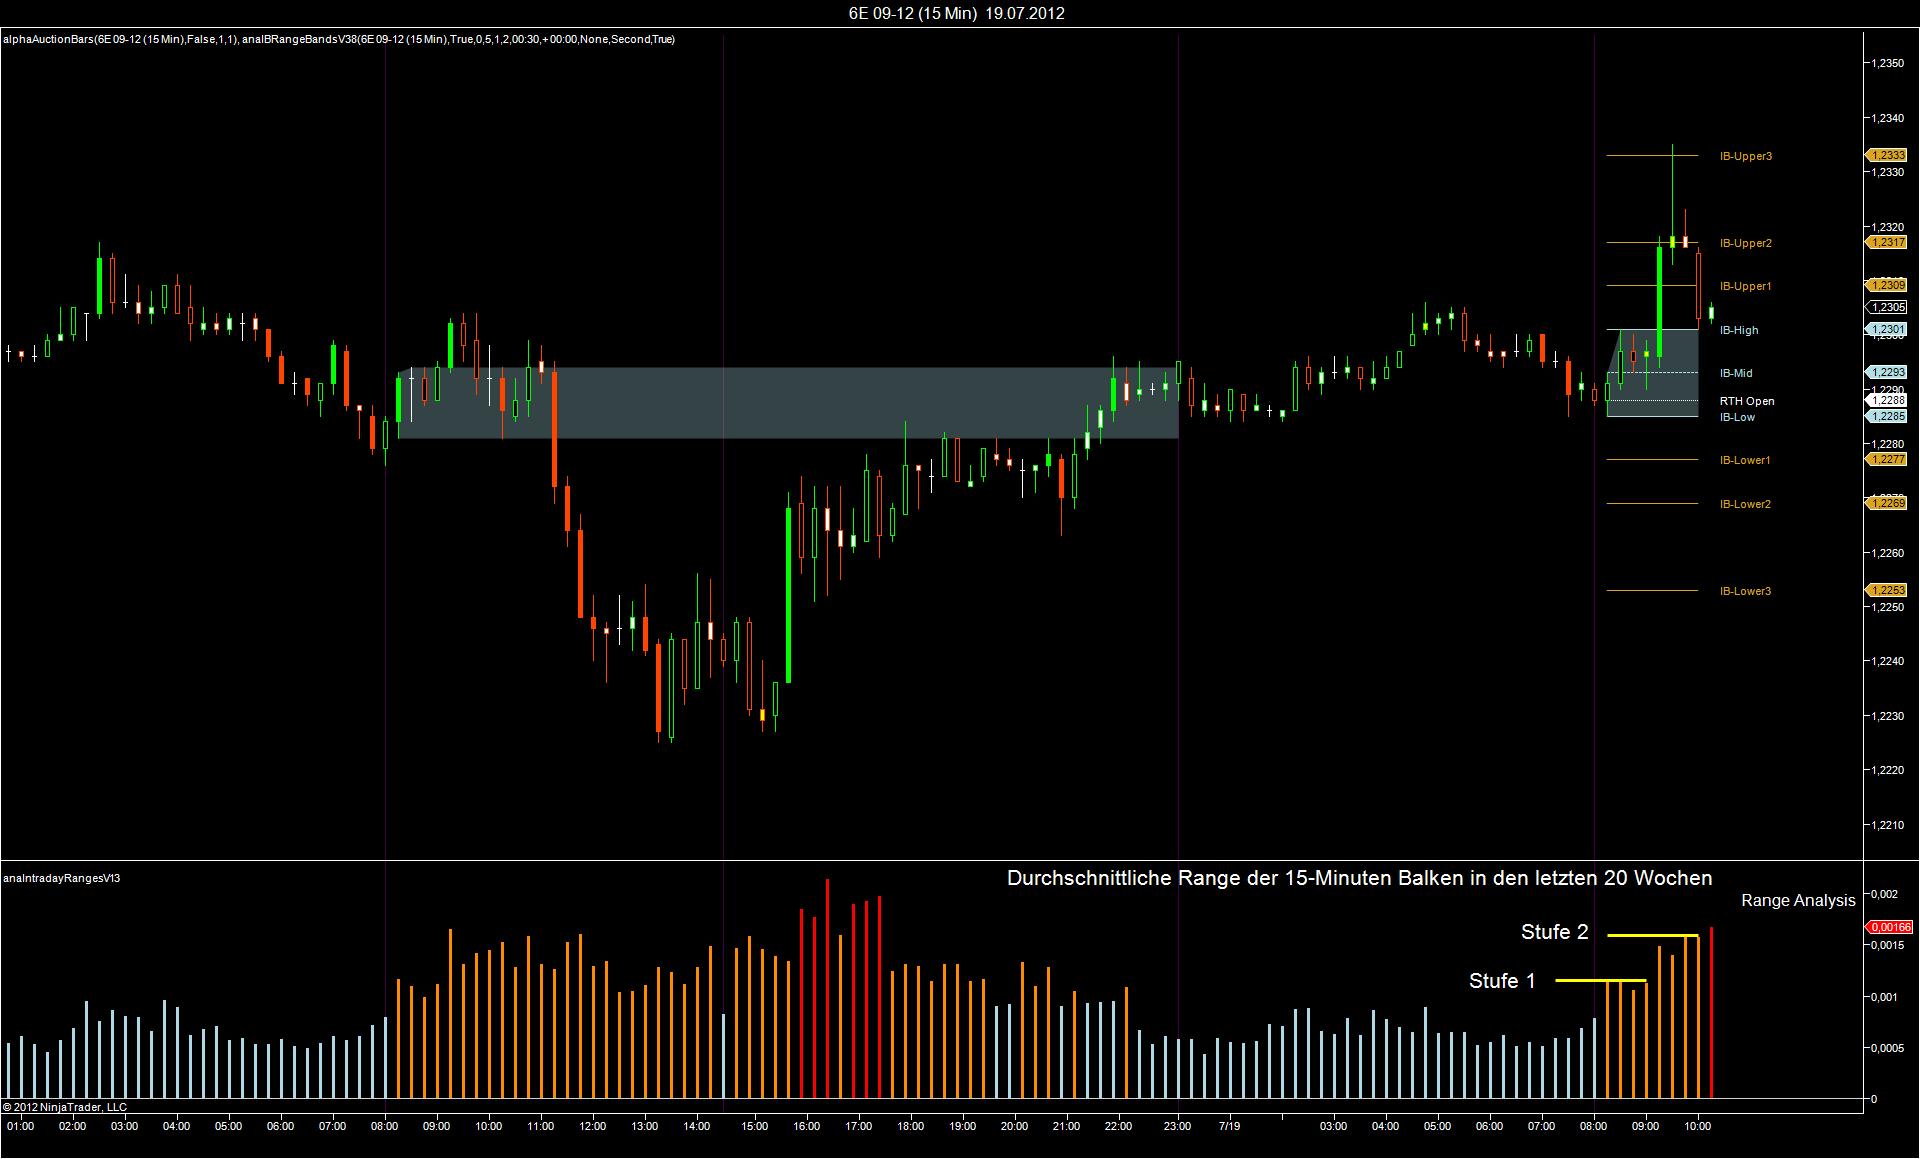The height and width of the screenshot is (1159, 1920).
Task: Click the 13:00 time axis label
Action: 645,1126
